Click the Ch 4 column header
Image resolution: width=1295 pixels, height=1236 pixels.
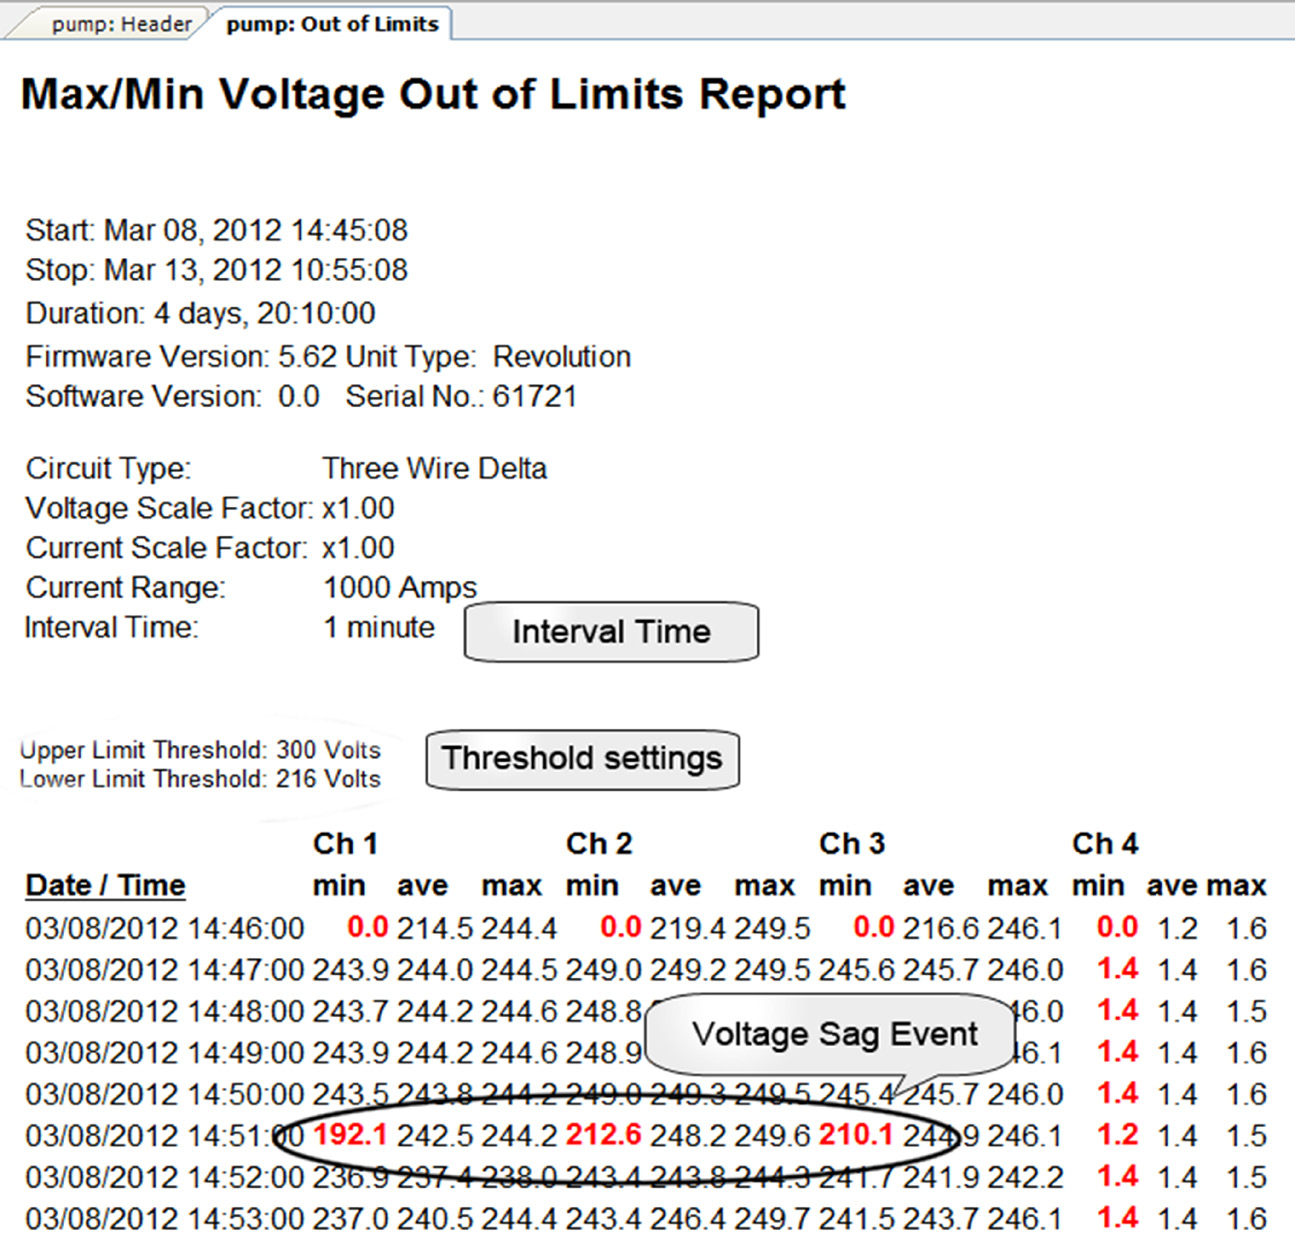point(1104,843)
